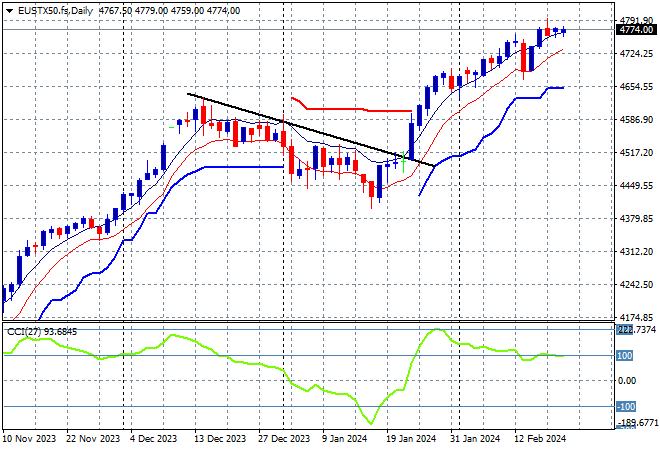Select the OHLC values 4767.50 4779.00 4759.00 4774.00
Image resolution: width=660 pixels, height=450 pixels.
click(x=169, y=11)
